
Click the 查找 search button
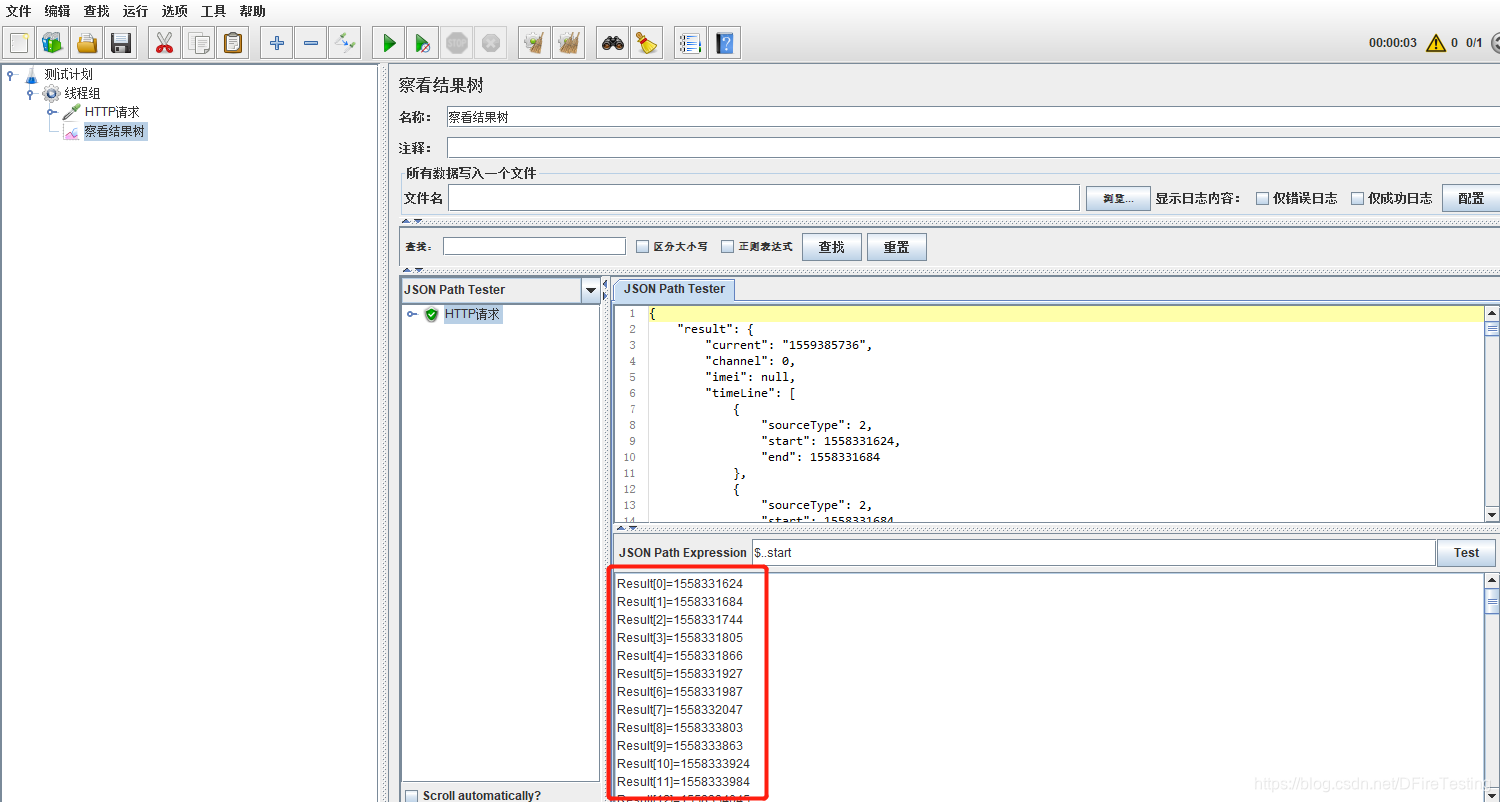(832, 247)
